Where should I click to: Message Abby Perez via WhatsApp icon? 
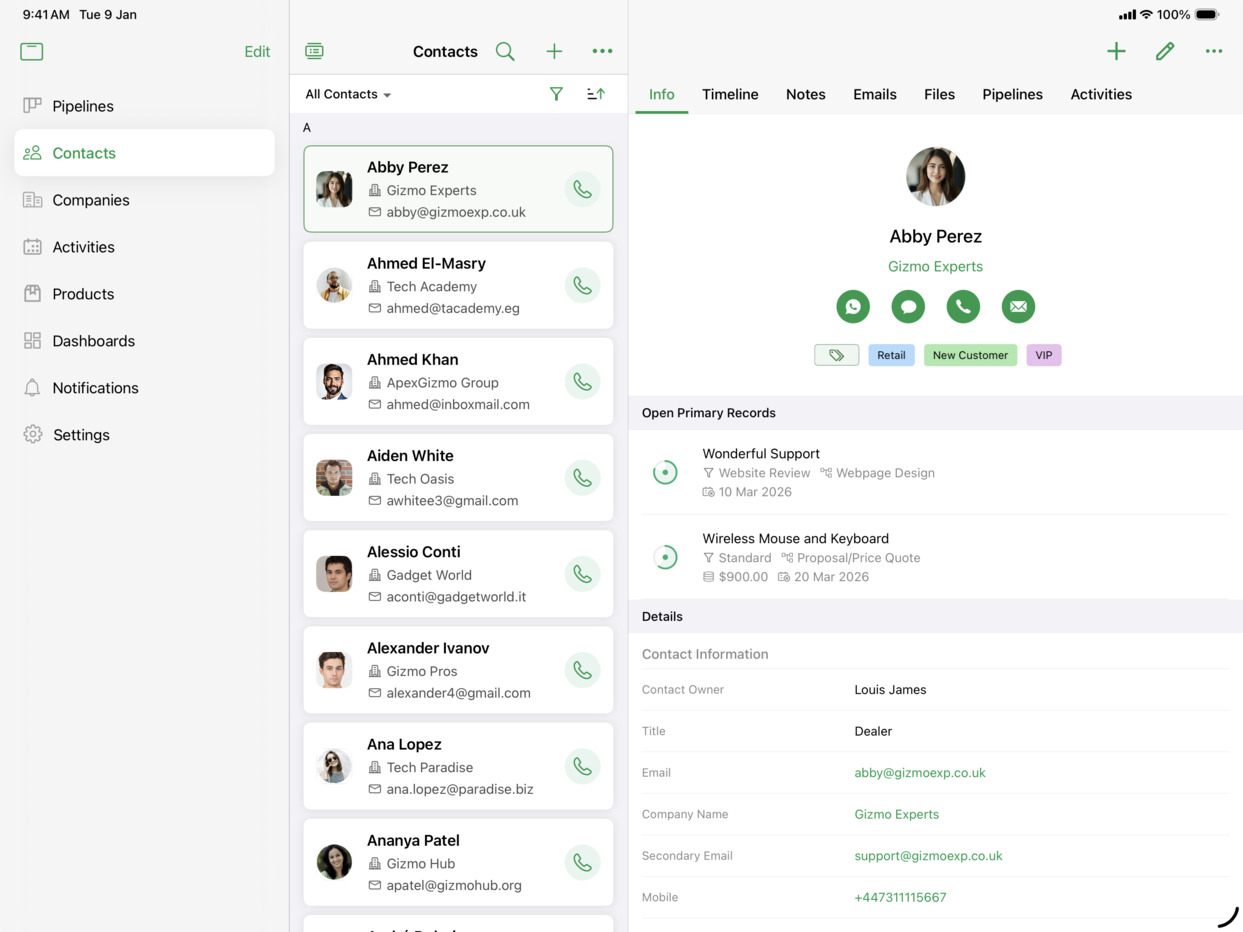coord(853,307)
